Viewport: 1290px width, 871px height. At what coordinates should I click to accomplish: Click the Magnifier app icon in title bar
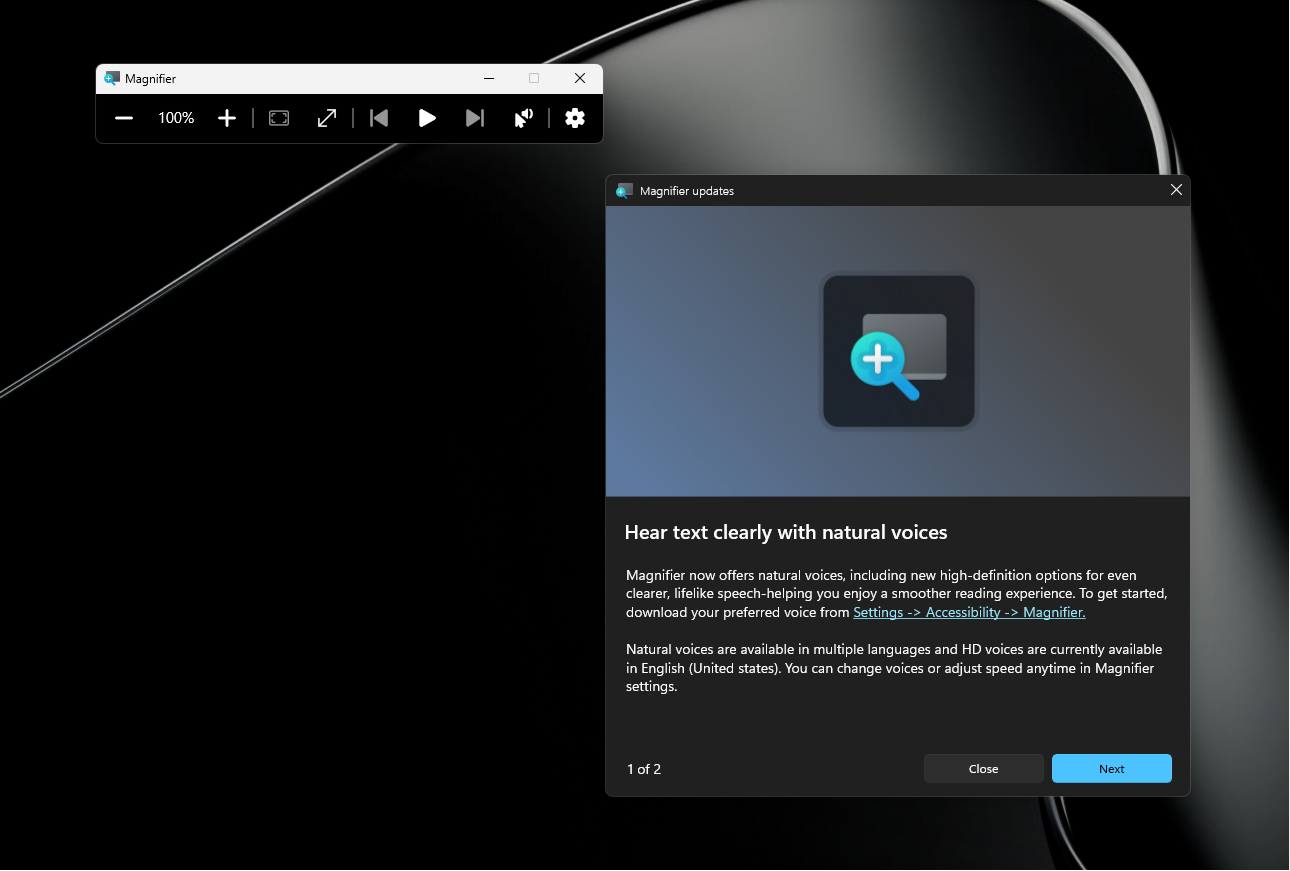112,78
